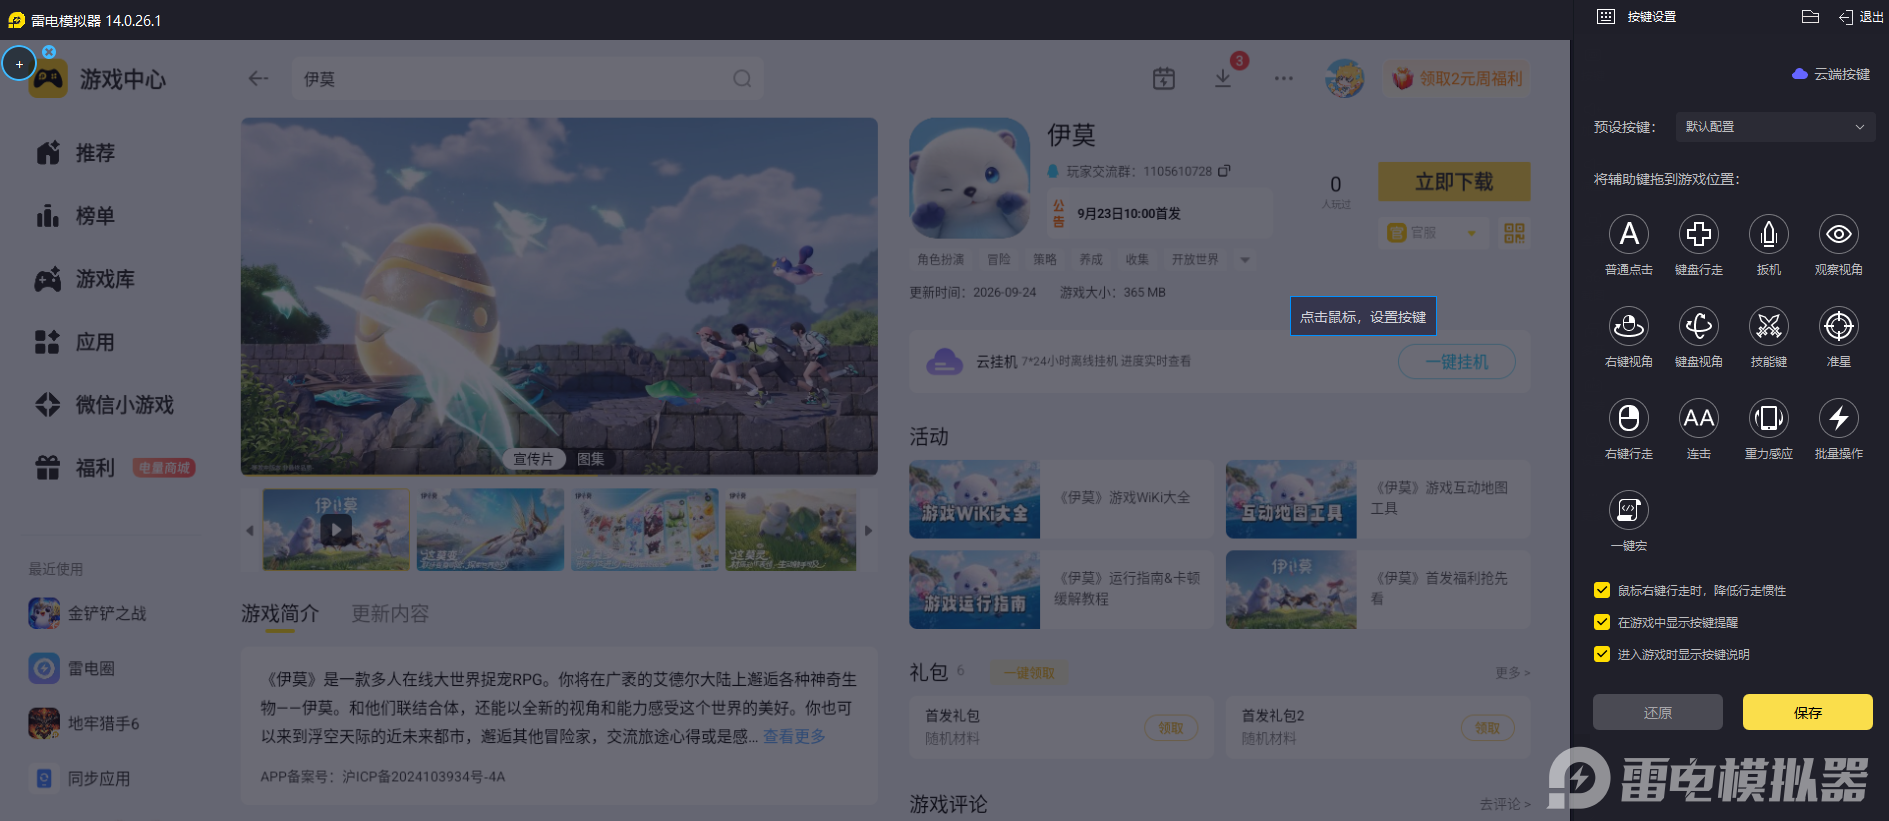Select the 批量操作 lightning icon
Image resolution: width=1889 pixels, height=821 pixels.
point(1839,418)
